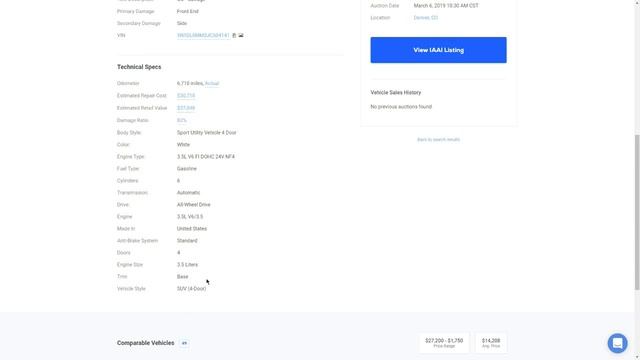Click the Estimated Repair Cost value
640x360 pixels.
186,96
